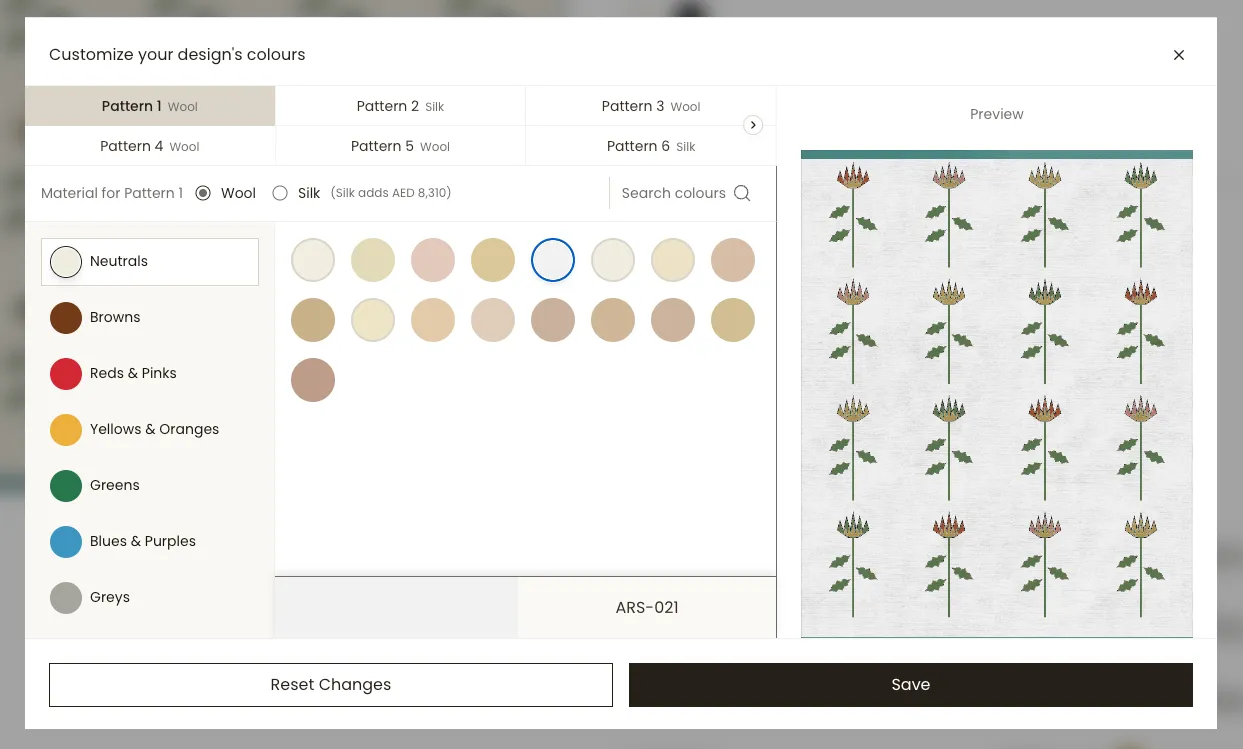Switch to Pattern 6 Silk tab
The width and height of the screenshot is (1243, 749).
(650, 146)
